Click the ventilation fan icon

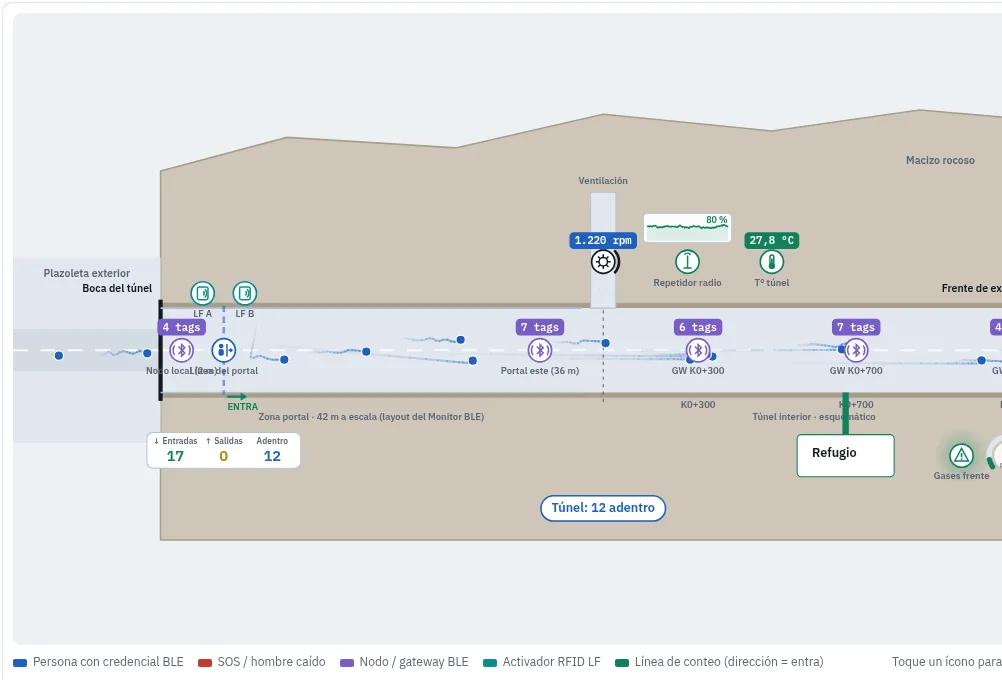point(603,262)
